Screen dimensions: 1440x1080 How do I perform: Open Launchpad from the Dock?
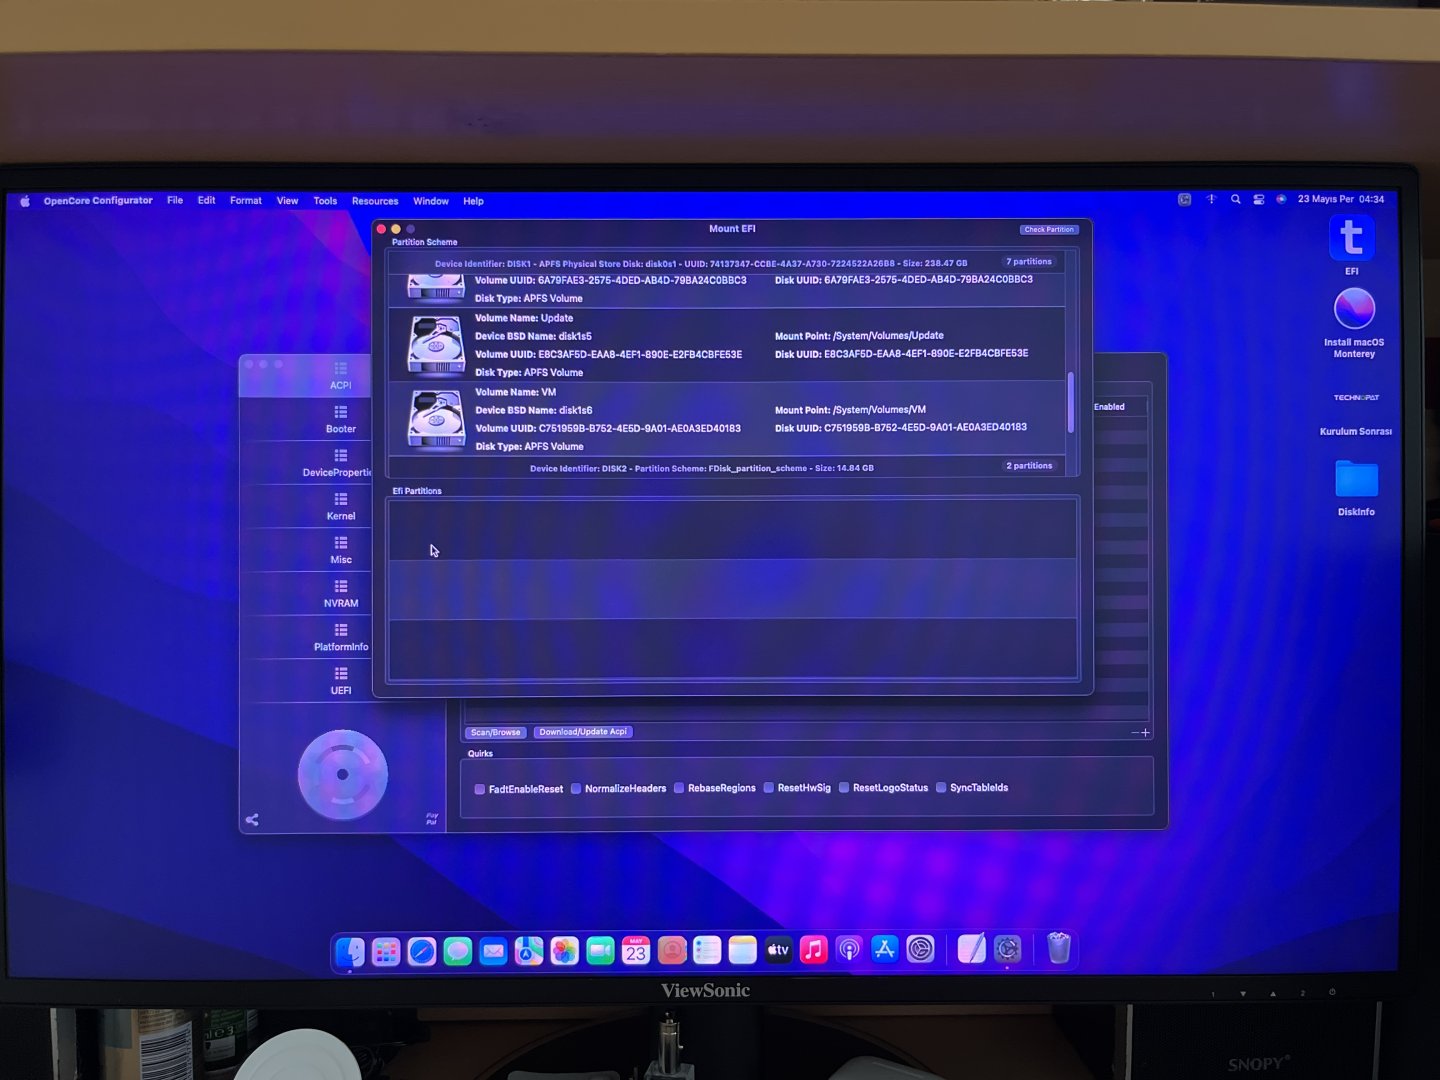pyautogui.click(x=386, y=951)
